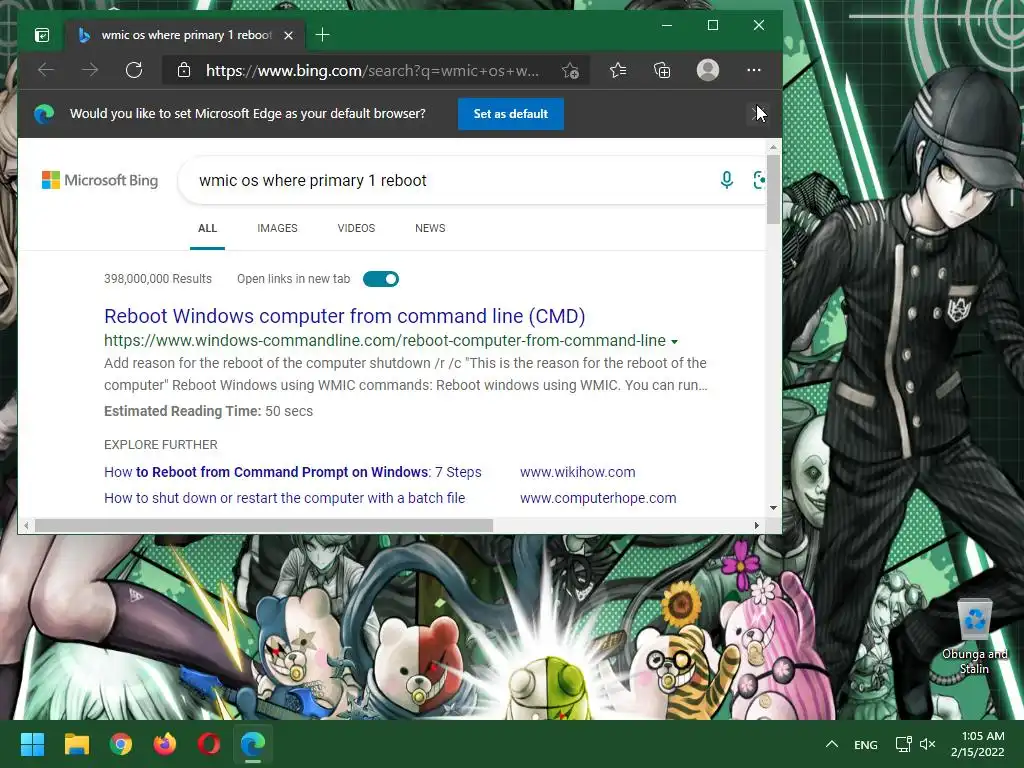Open File Explorer from the taskbar
This screenshot has width=1024, height=768.
point(76,744)
